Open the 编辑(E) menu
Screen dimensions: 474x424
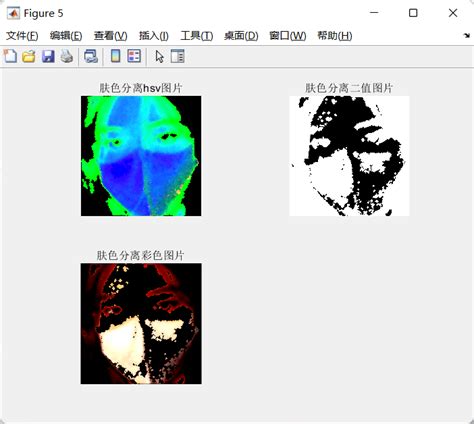click(x=66, y=36)
